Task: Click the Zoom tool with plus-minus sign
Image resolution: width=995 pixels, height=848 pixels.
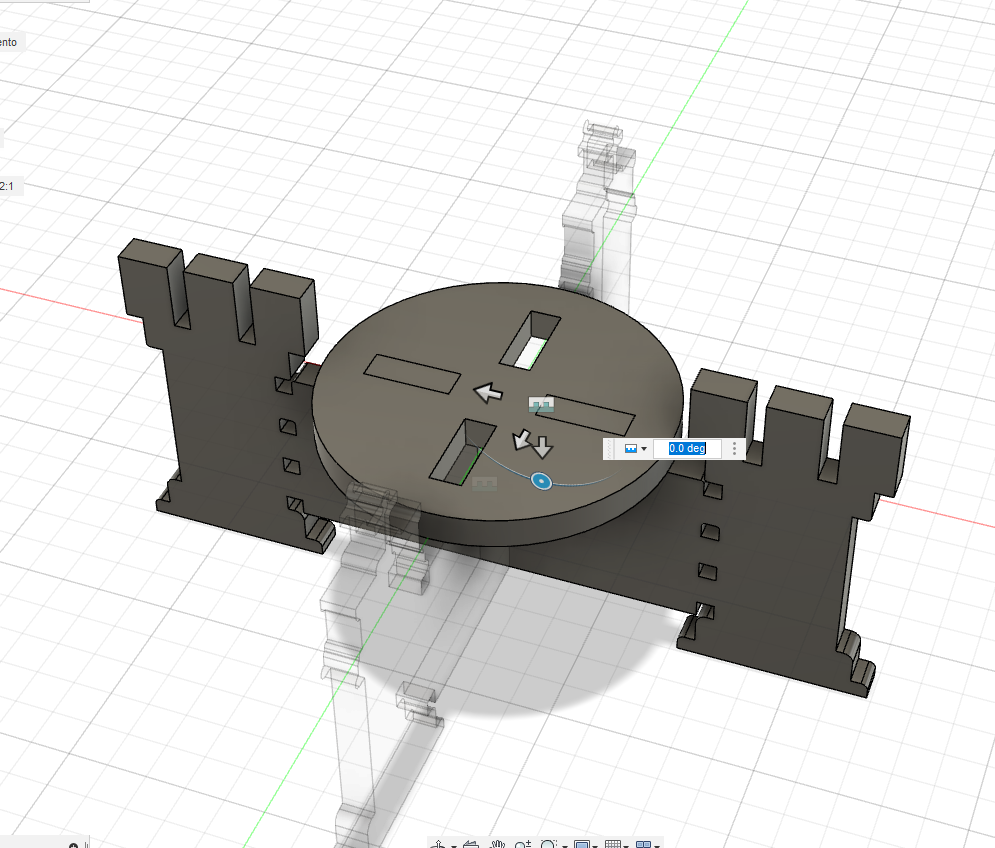Action: (x=523, y=844)
